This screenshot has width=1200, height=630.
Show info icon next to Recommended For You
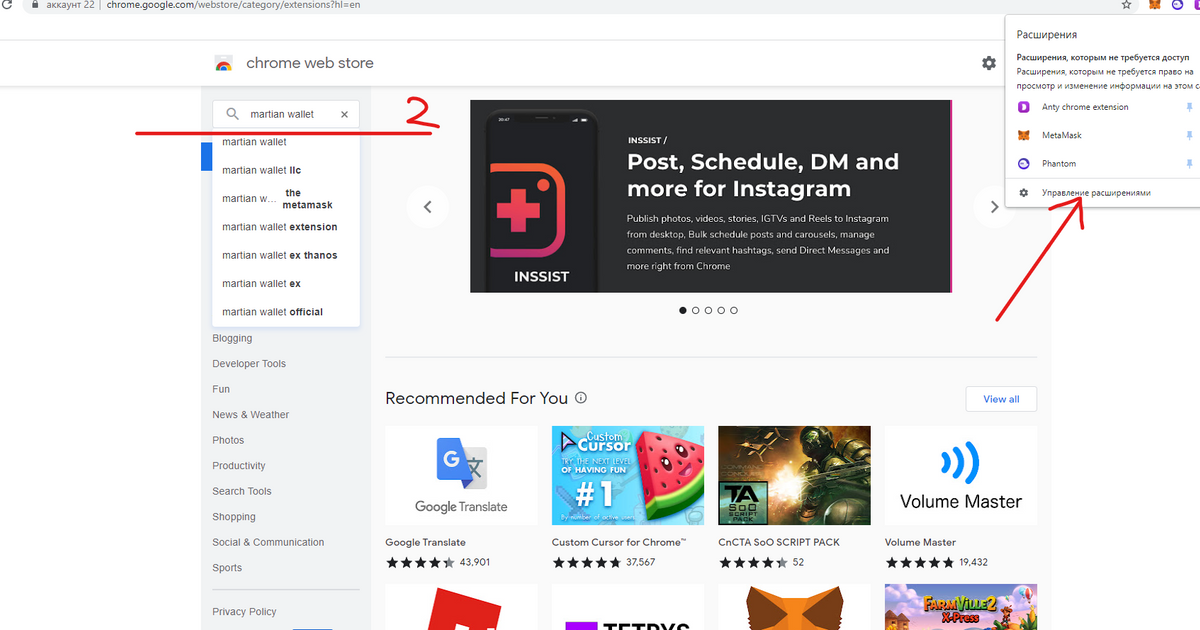[581, 398]
